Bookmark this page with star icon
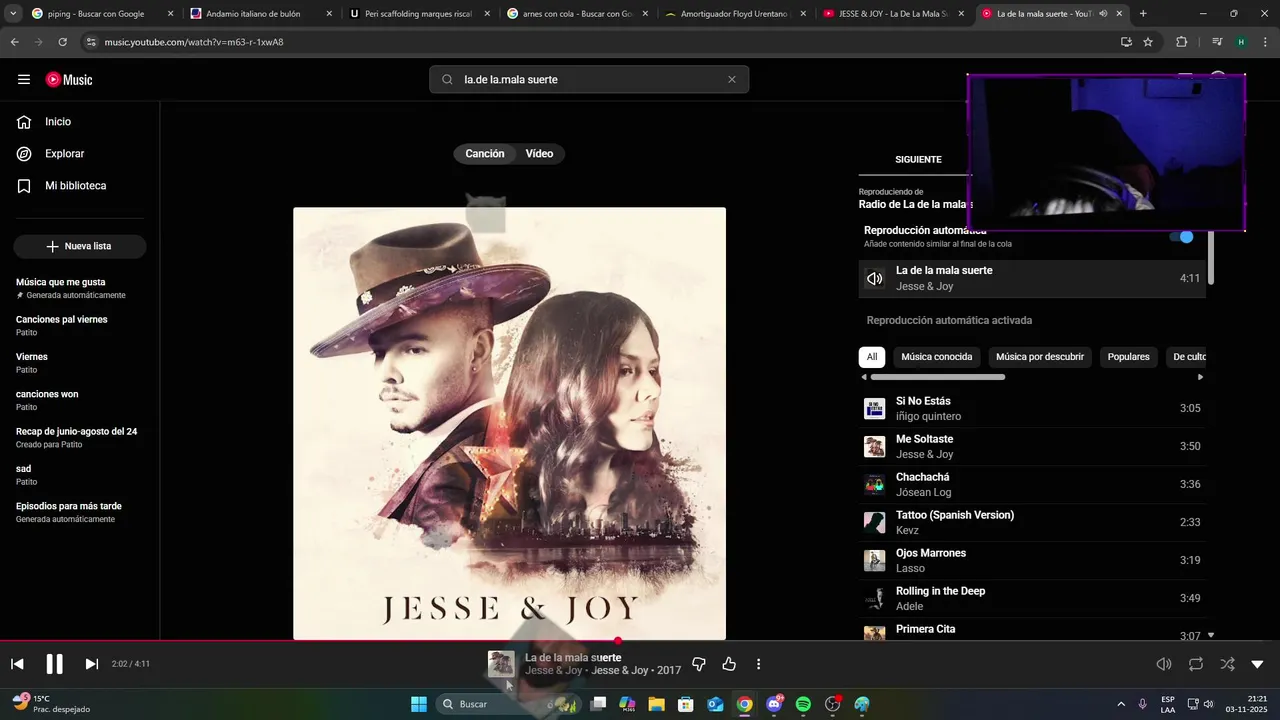The image size is (1280, 720). [1148, 42]
